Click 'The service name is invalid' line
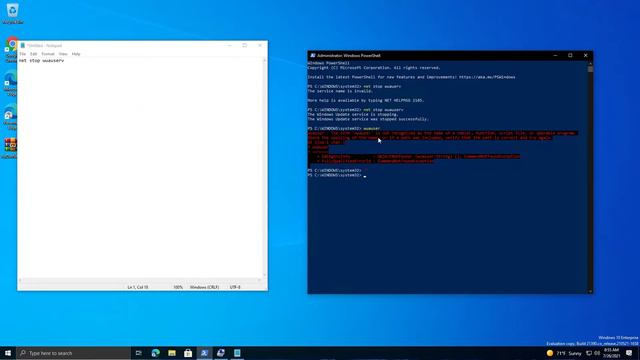 (x=340, y=91)
